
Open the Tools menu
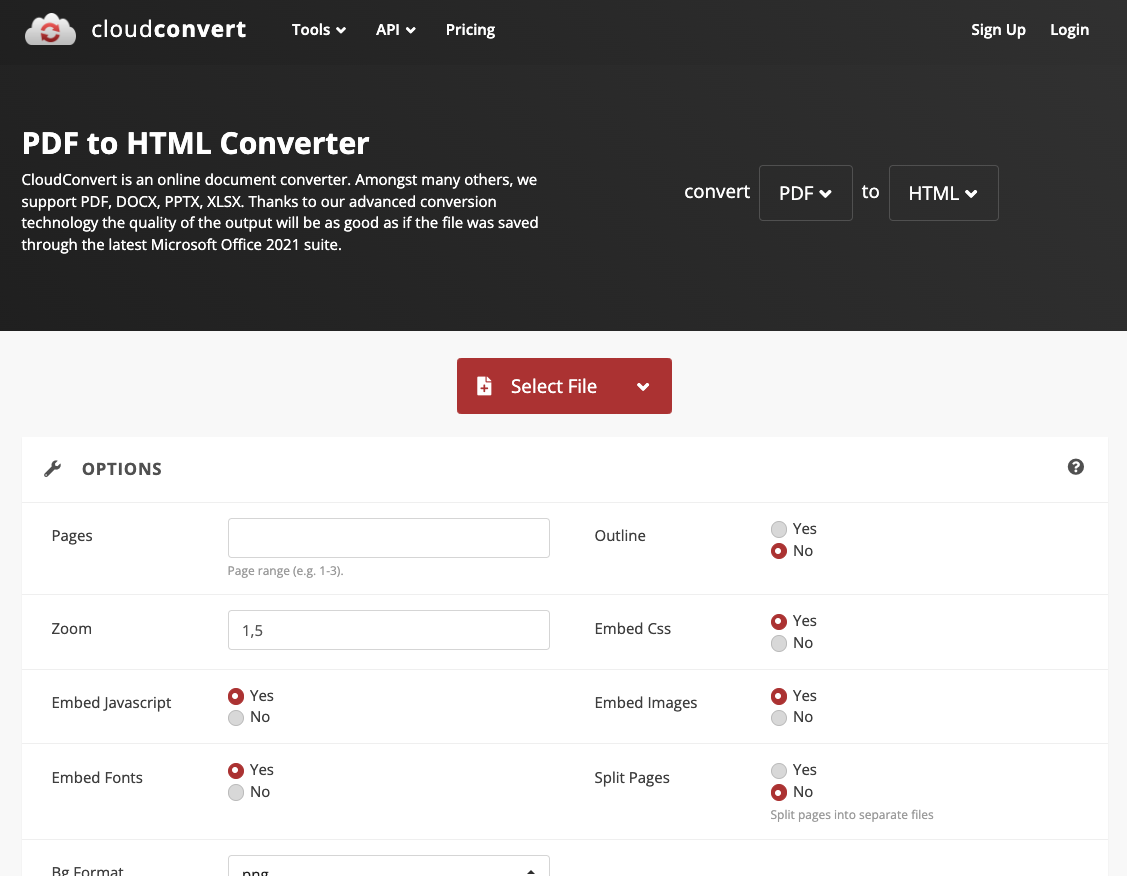tap(318, 29)
